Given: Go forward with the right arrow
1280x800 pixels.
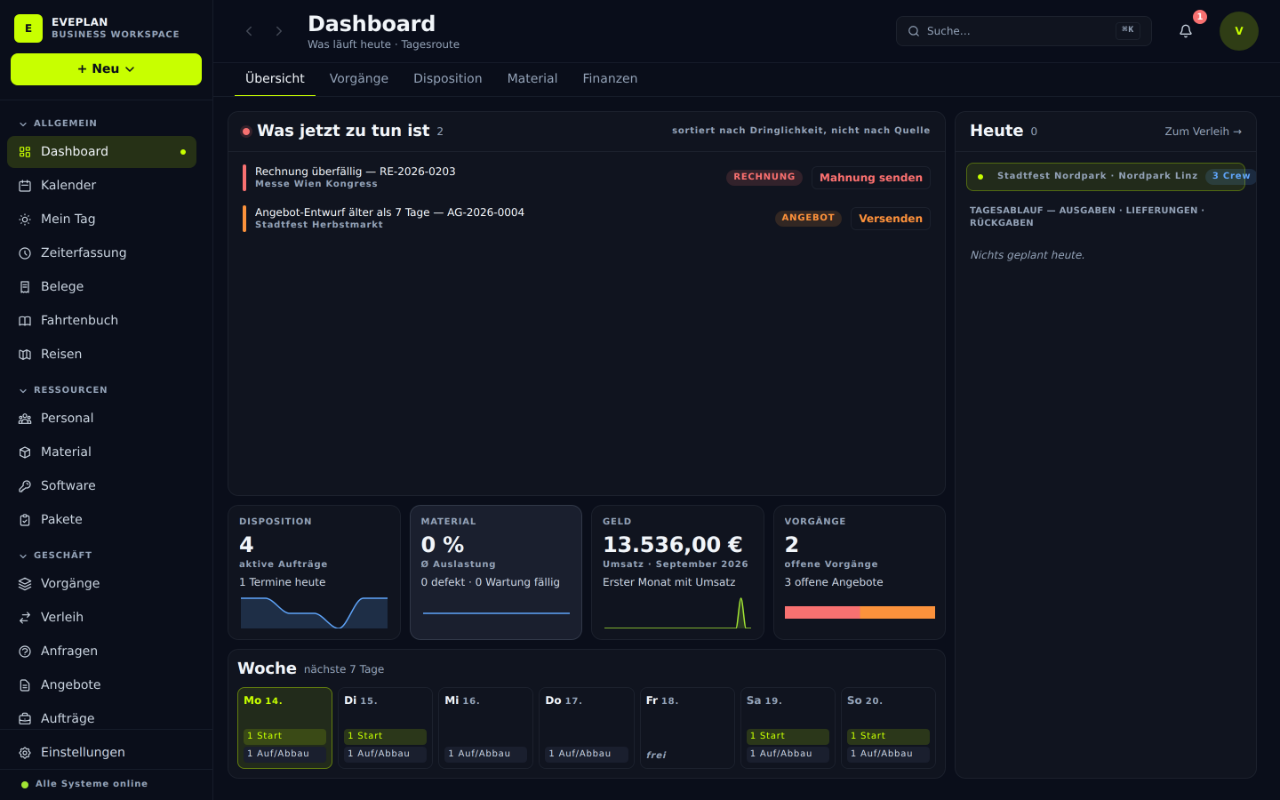Looking at the screenshot, I should (279, 31).
